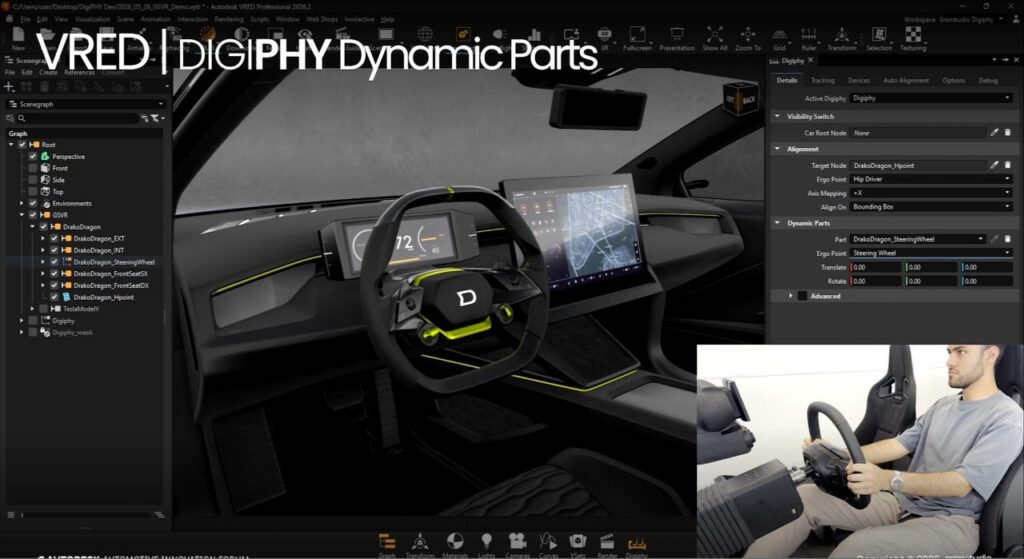Switch to the Devices tab
Screen dimensions: 1024x559
coord(859,80)
